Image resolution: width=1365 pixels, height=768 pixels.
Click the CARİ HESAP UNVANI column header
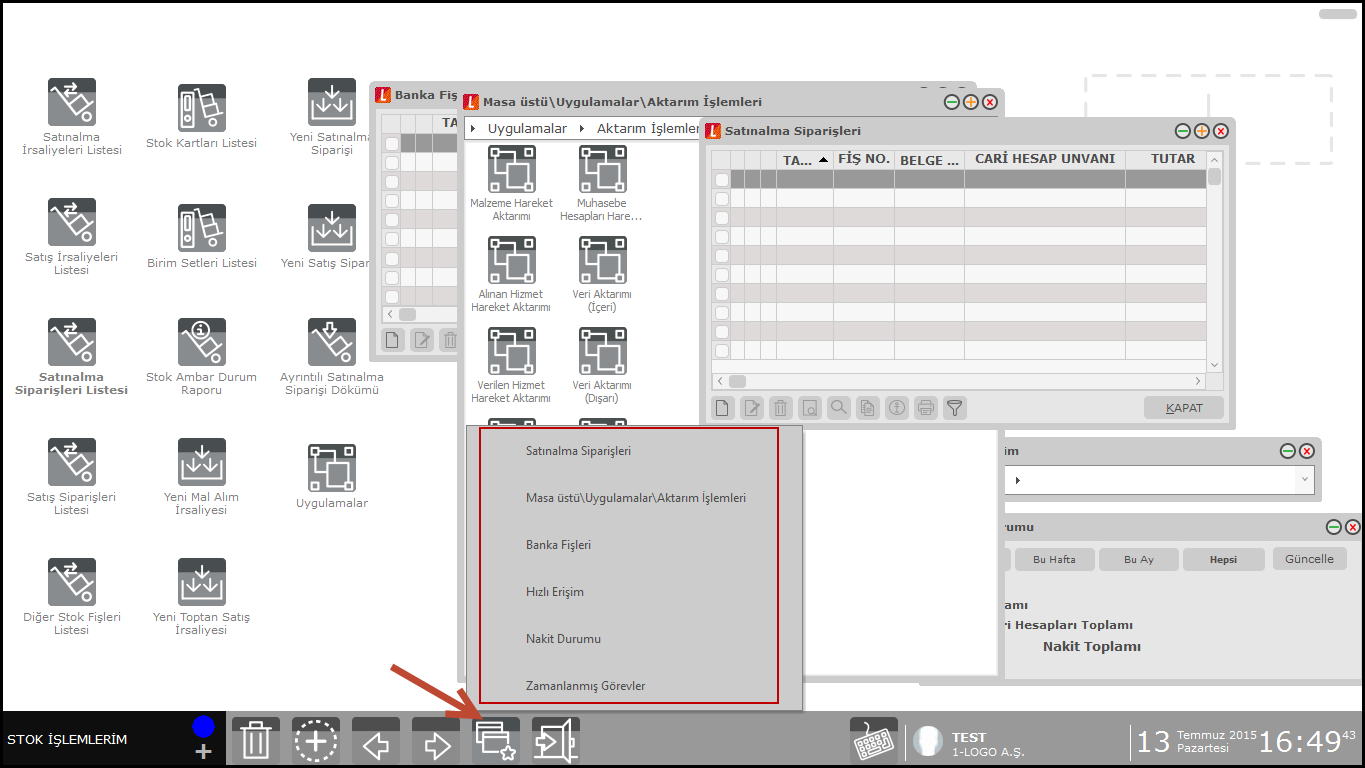pyautogui.click(x=1045, y=159)
